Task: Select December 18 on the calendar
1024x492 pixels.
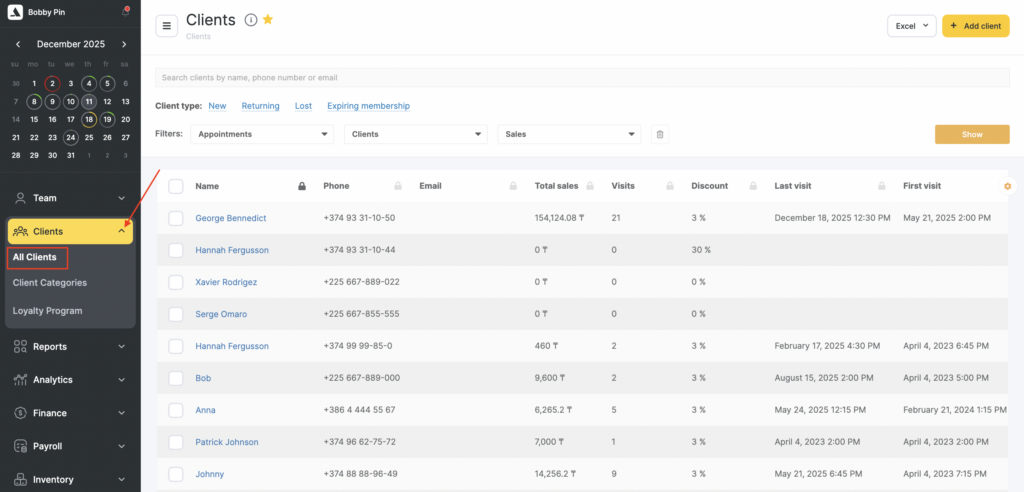Action: [89, 119]
